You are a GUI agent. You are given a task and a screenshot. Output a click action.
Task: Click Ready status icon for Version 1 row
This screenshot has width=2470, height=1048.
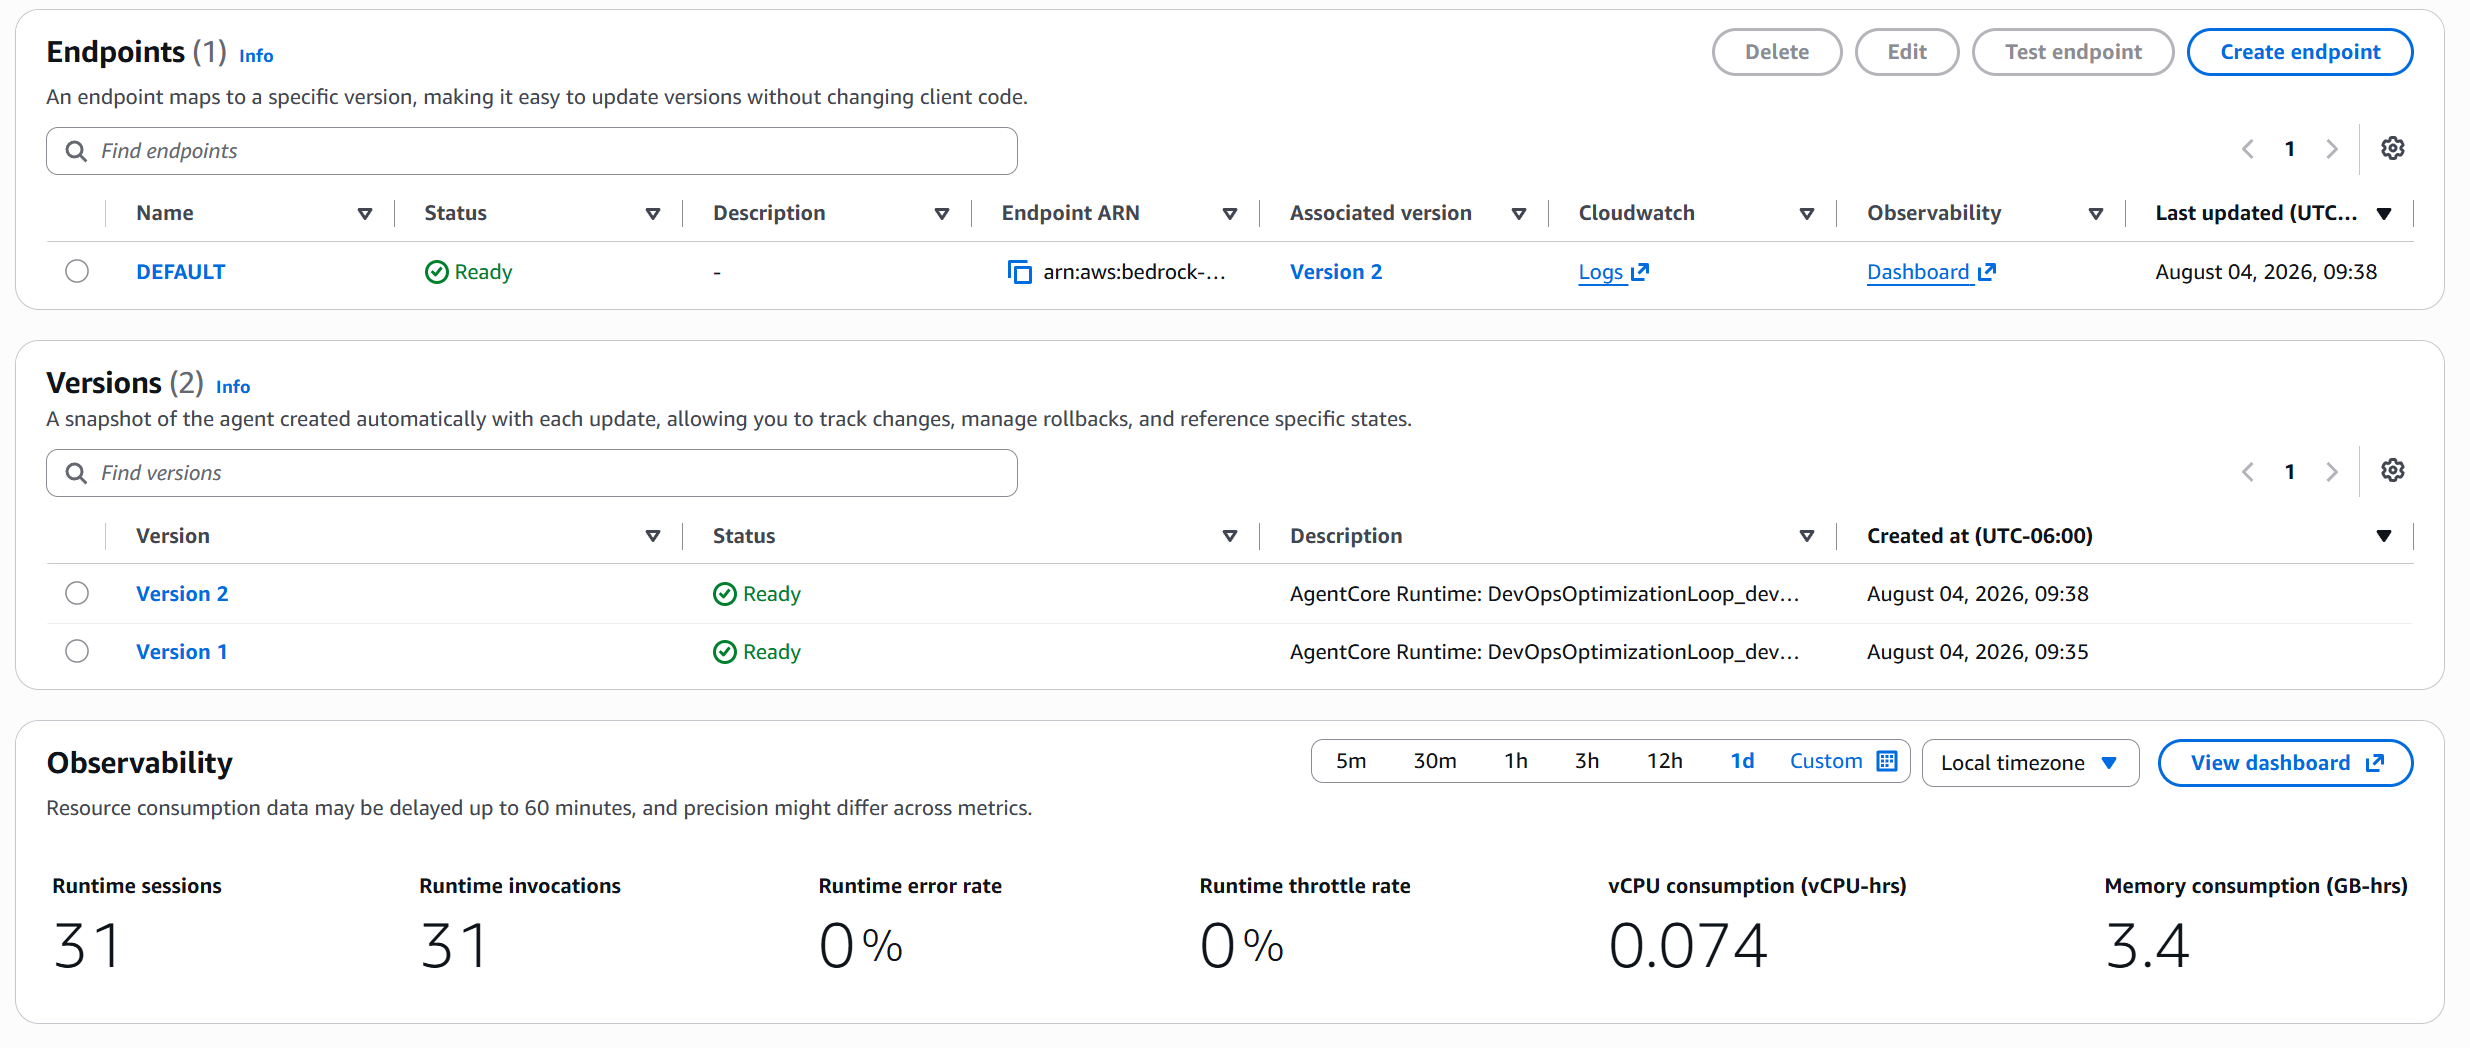pos(725,652)
